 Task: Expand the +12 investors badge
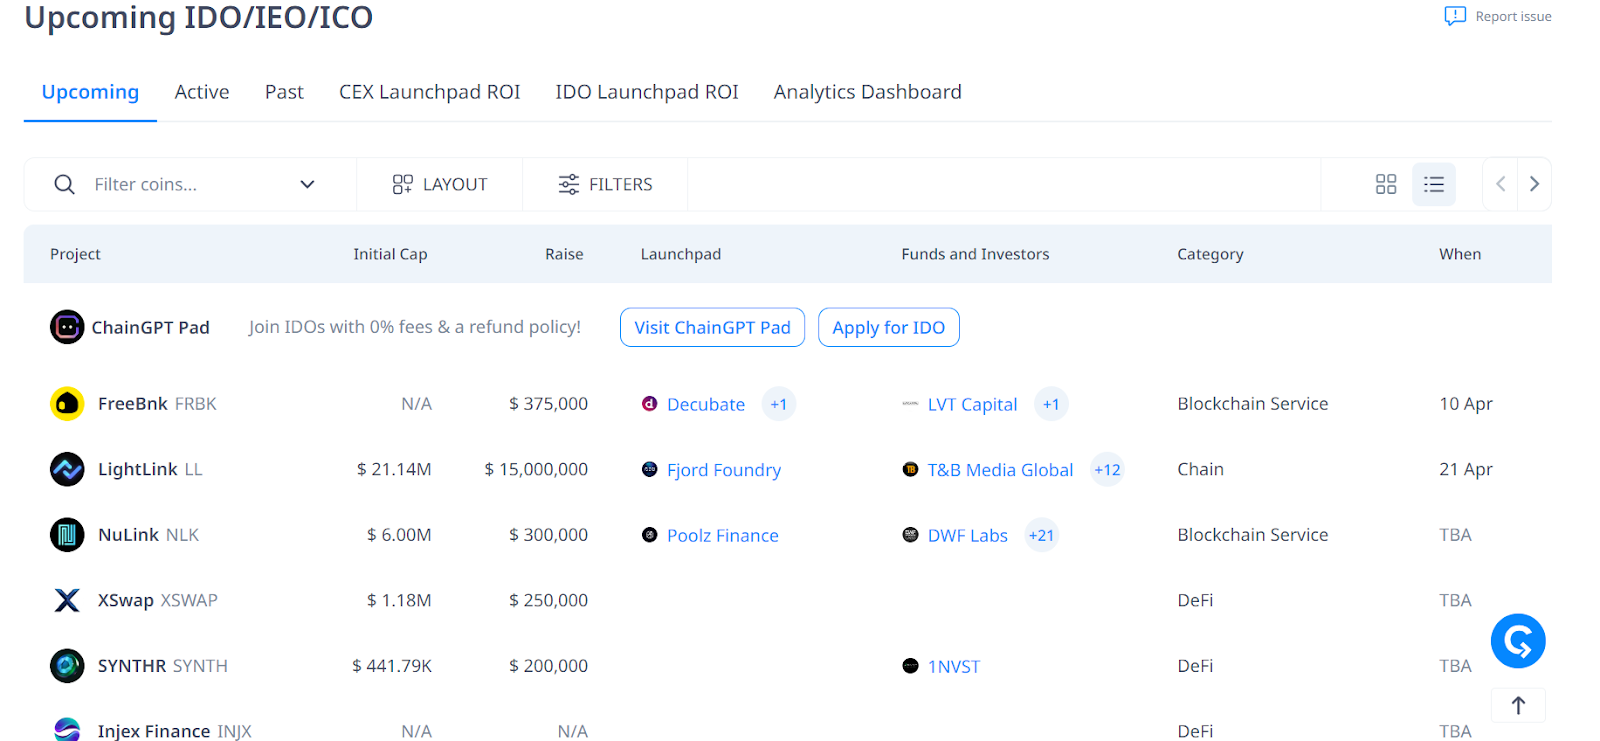[1107, 470]
